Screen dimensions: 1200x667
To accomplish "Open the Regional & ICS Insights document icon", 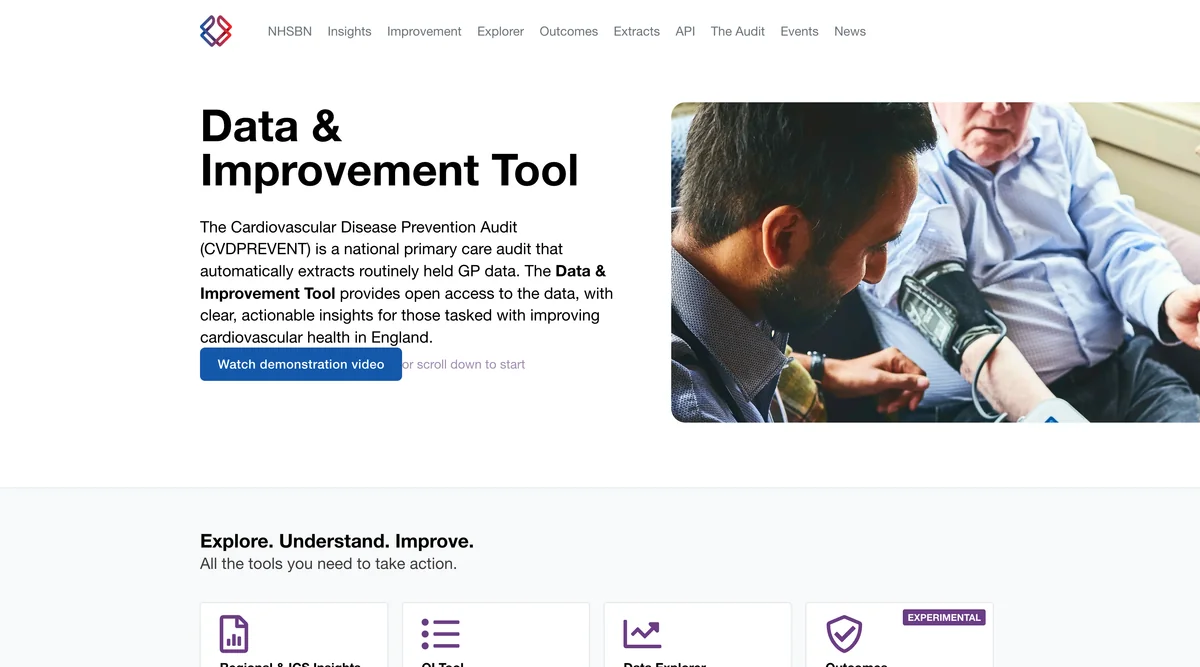I will (x=234, y=634).
